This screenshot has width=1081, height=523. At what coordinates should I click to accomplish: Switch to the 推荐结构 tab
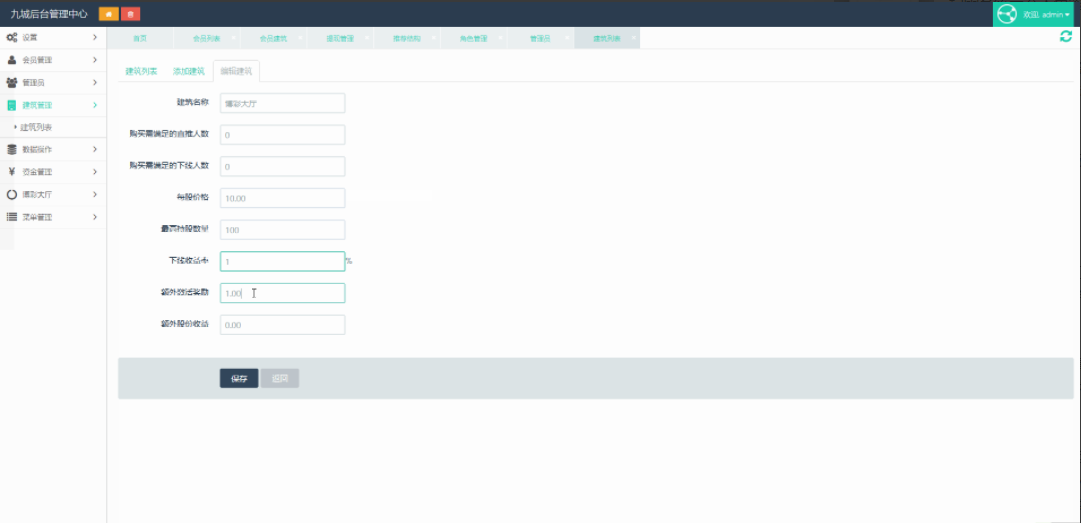406,39
